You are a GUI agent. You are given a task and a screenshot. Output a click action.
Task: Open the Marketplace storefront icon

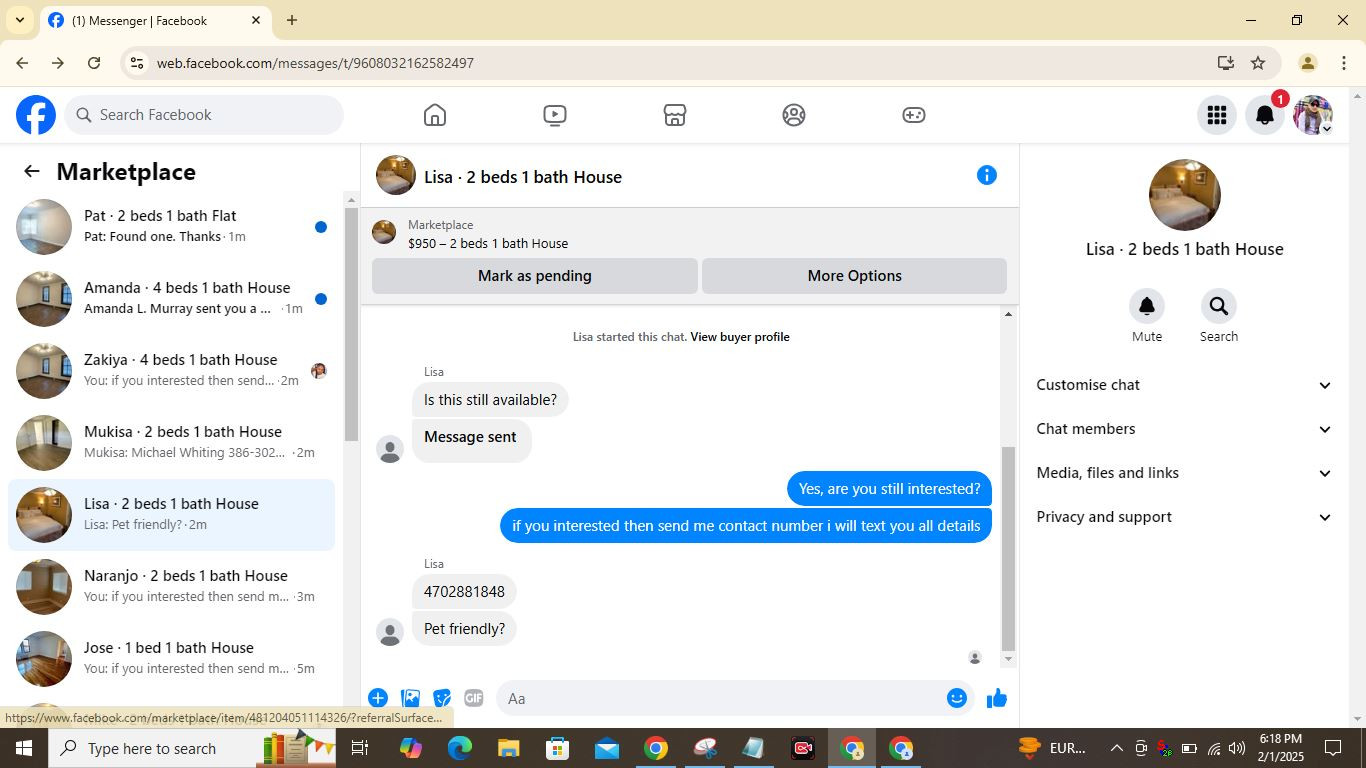point(675,115)
